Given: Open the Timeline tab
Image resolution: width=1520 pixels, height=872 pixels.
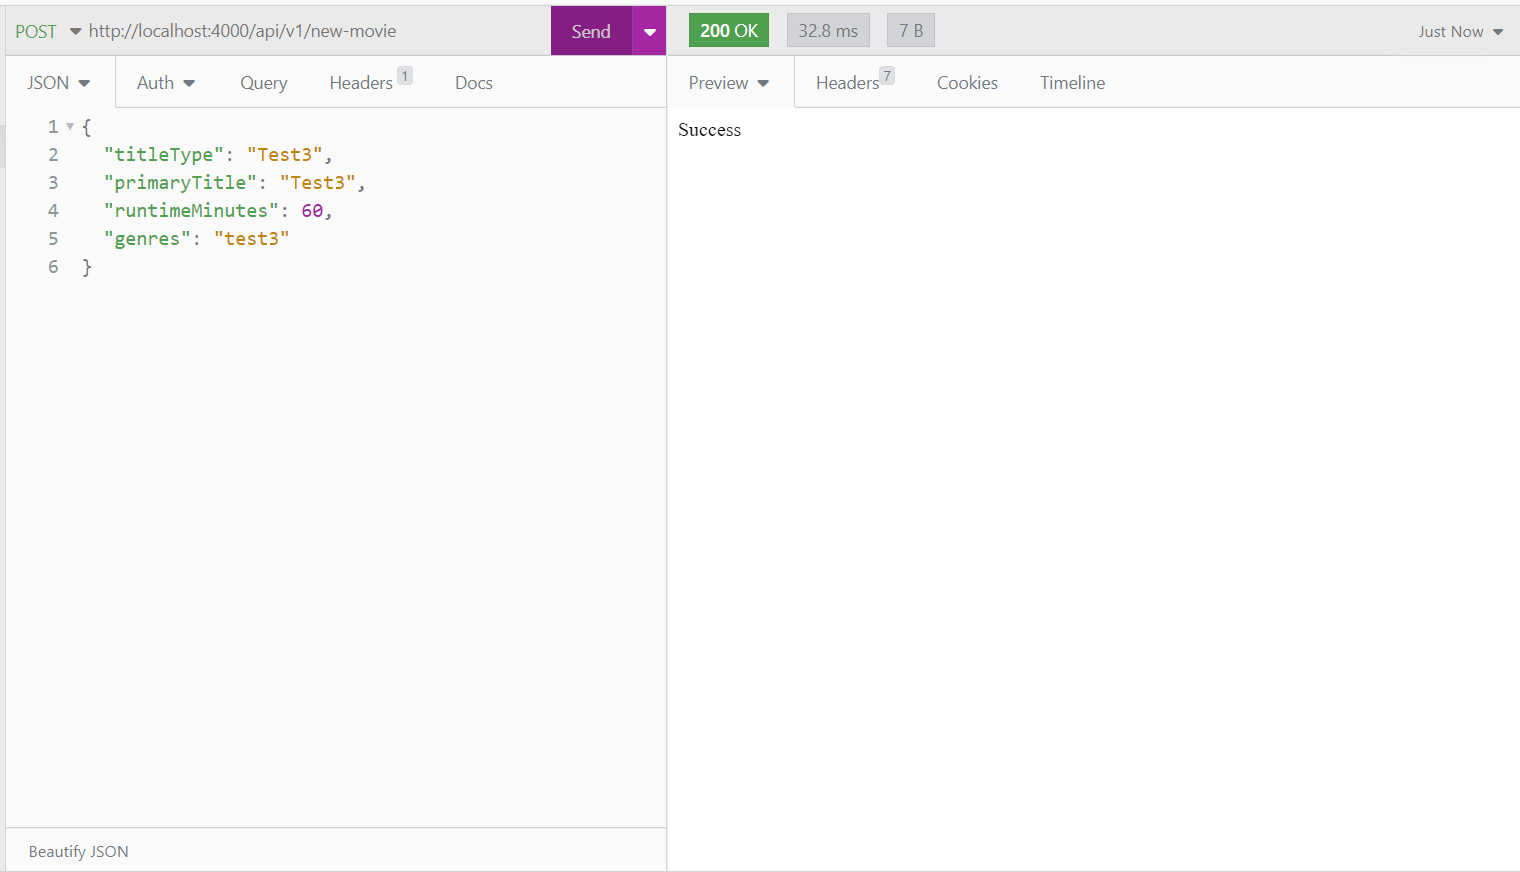Looking at the screenshot, I should pos(1072,82).
